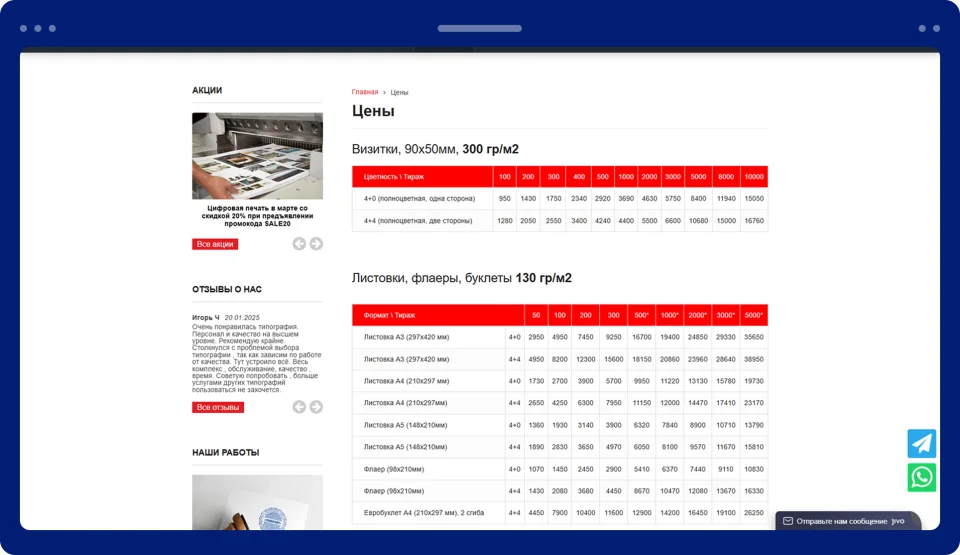Select price 35650 in the flyers table
The image size is (960, 555).
[754, 337]
